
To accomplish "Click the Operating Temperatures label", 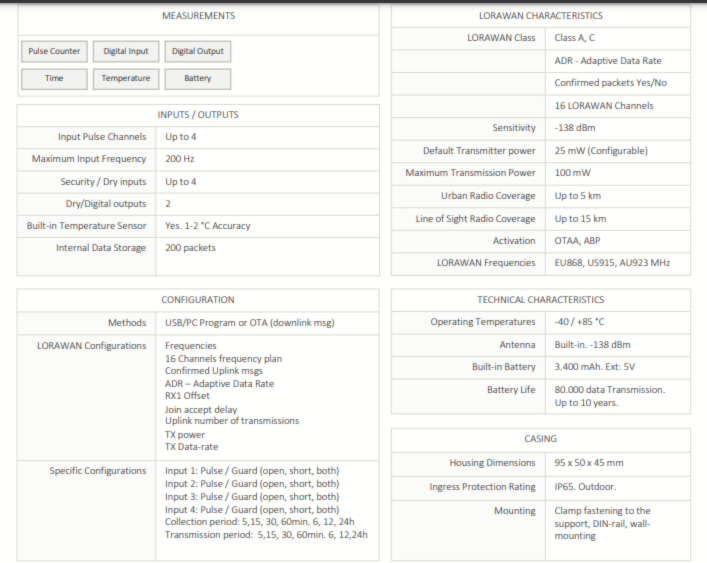I will pos(482,322).
